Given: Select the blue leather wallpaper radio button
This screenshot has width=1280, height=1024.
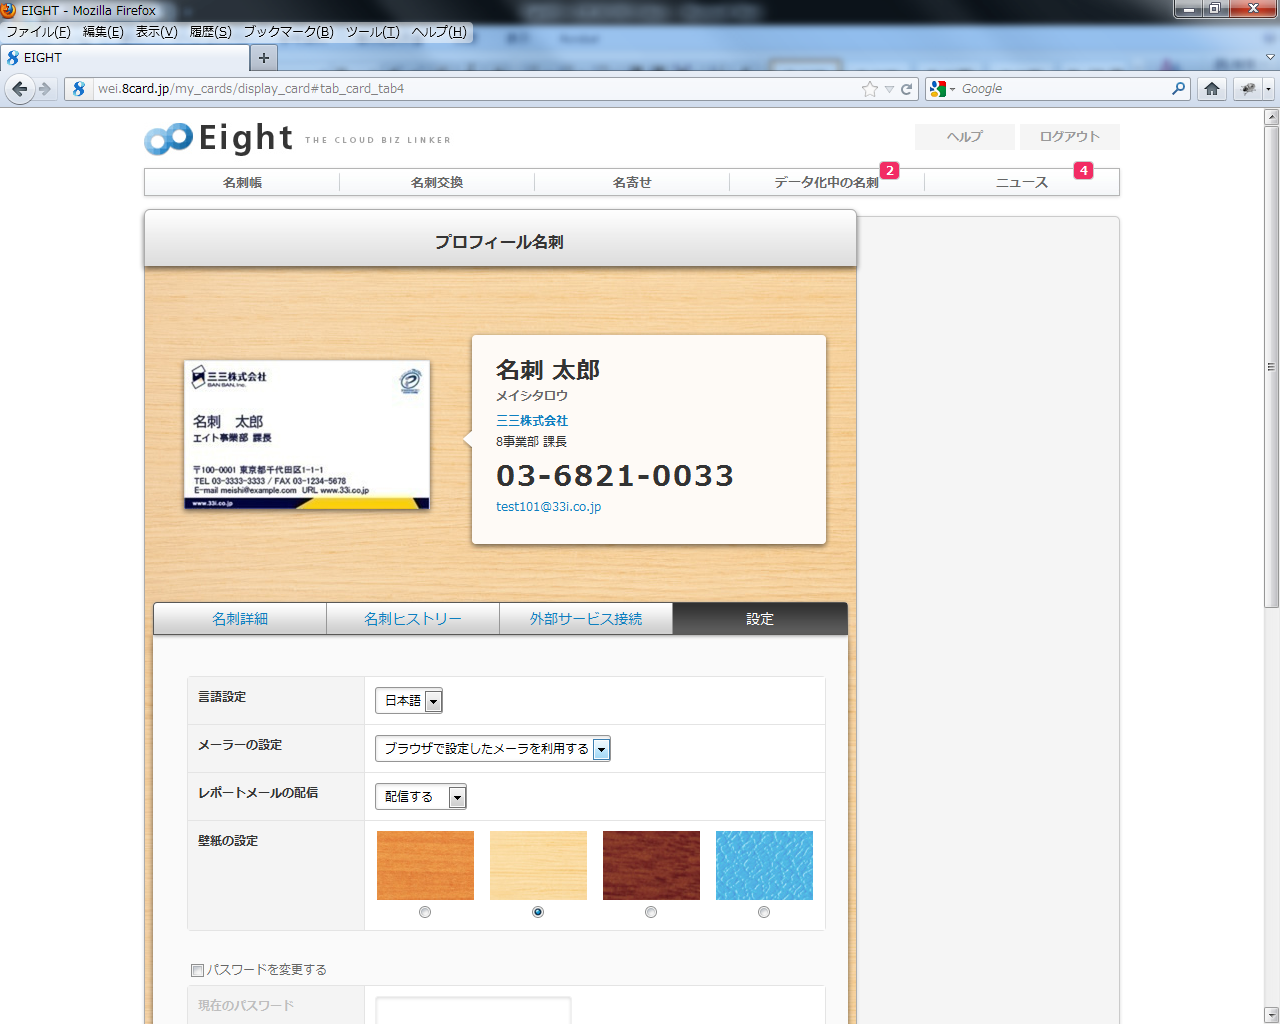Looking at the screenshot, I should pos(764,912).
